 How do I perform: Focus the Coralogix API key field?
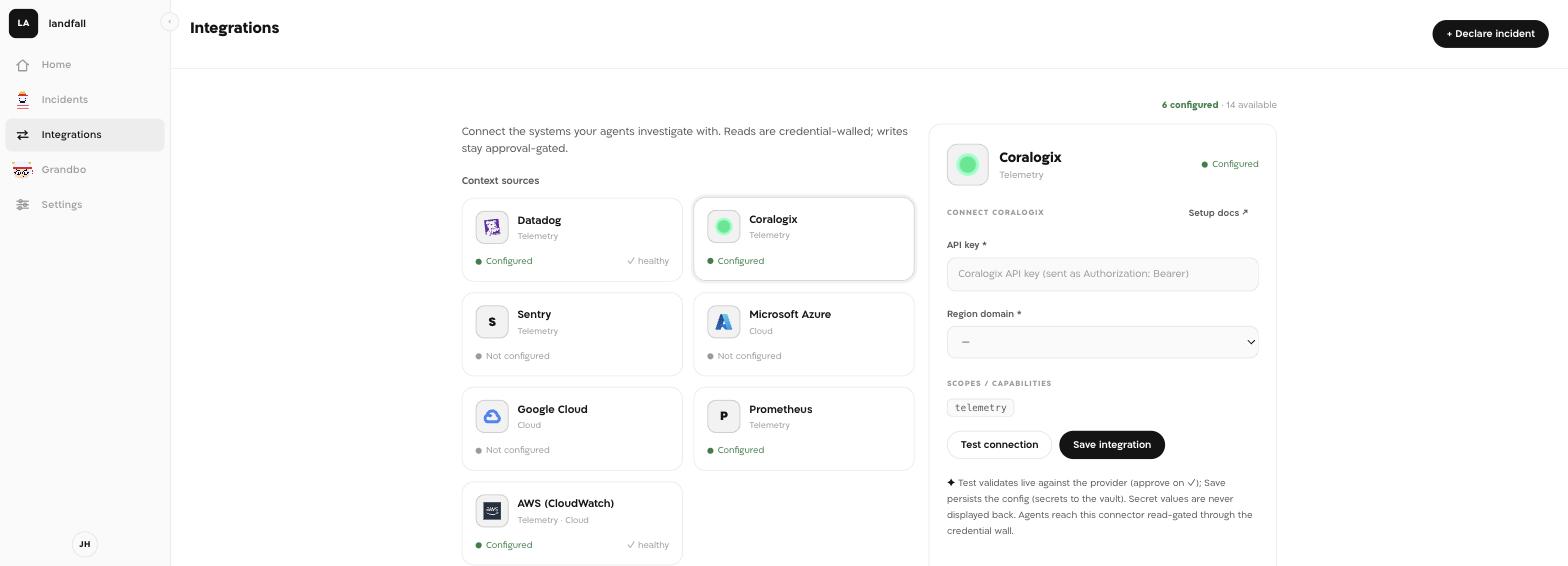point(1102,274)
